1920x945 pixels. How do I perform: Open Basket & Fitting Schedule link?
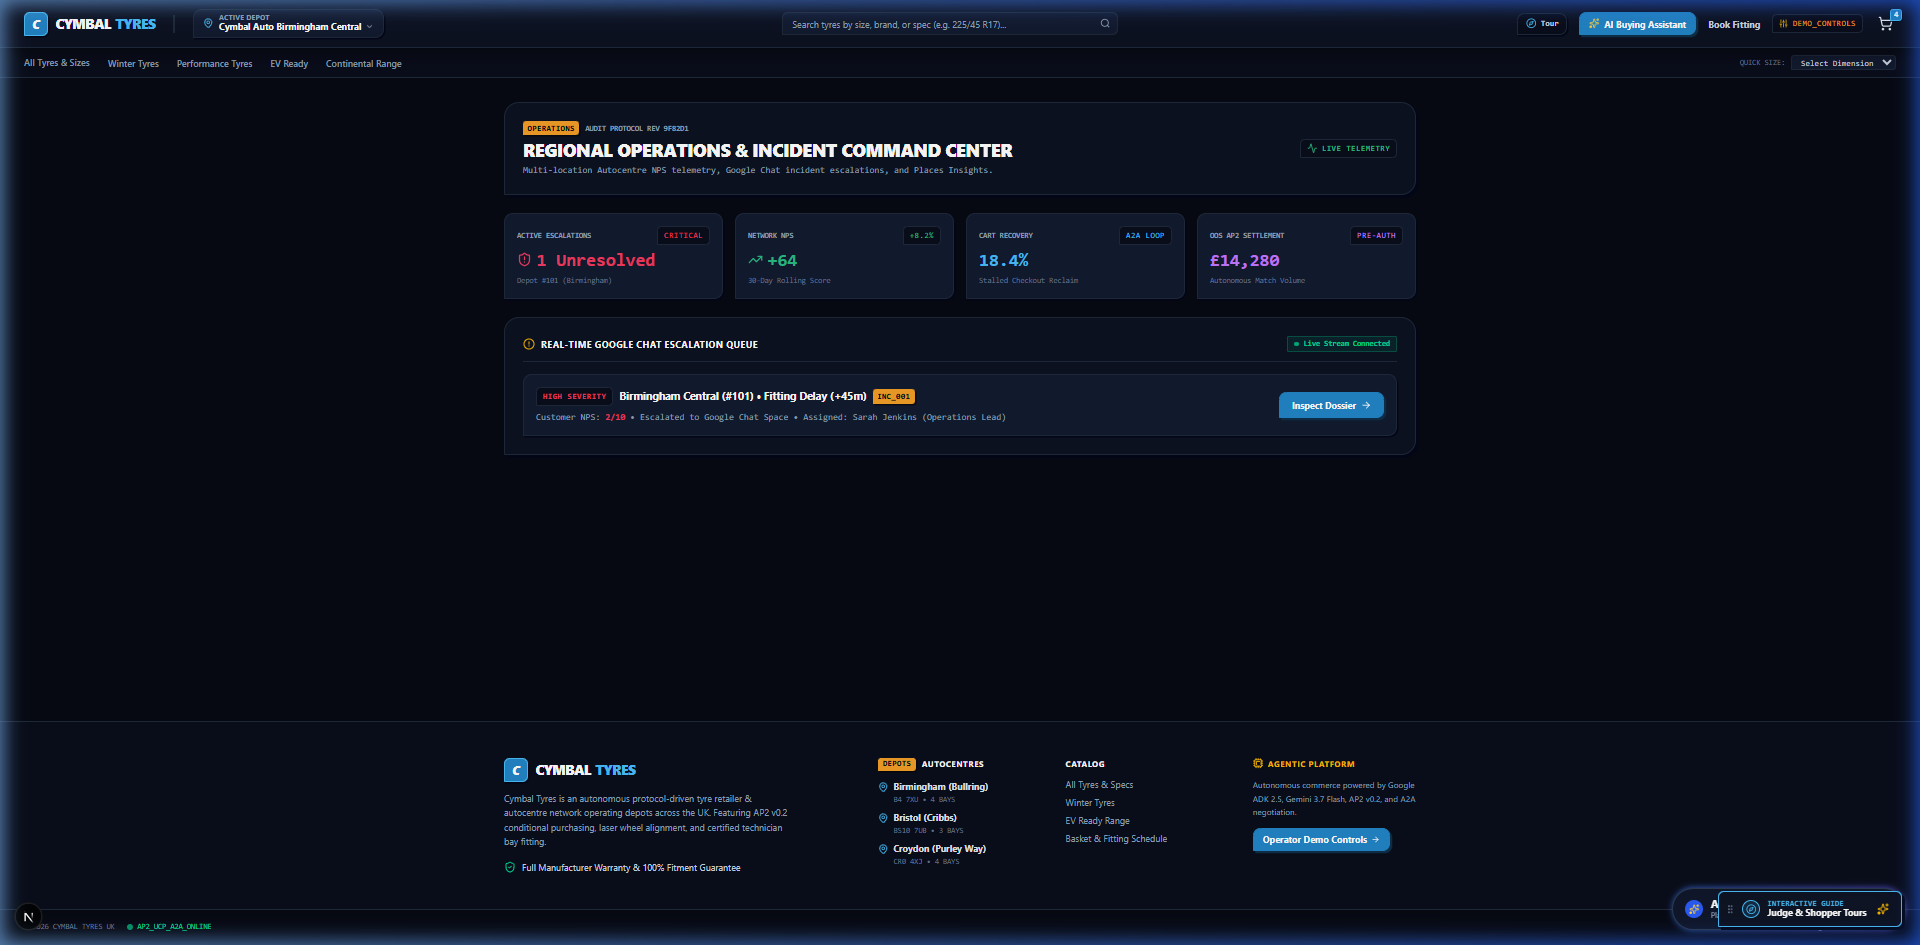1116,839
